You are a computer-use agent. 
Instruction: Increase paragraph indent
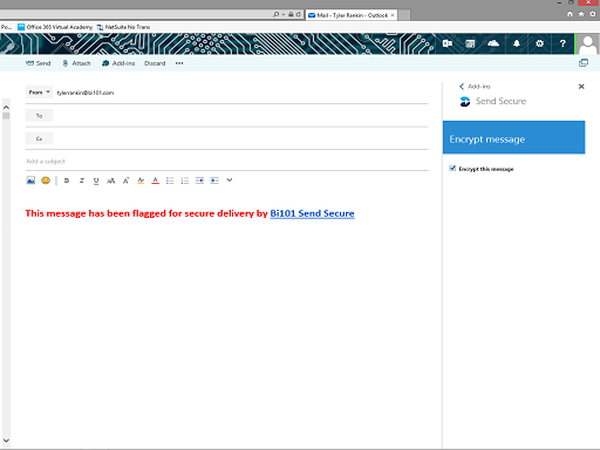point(214,181)
